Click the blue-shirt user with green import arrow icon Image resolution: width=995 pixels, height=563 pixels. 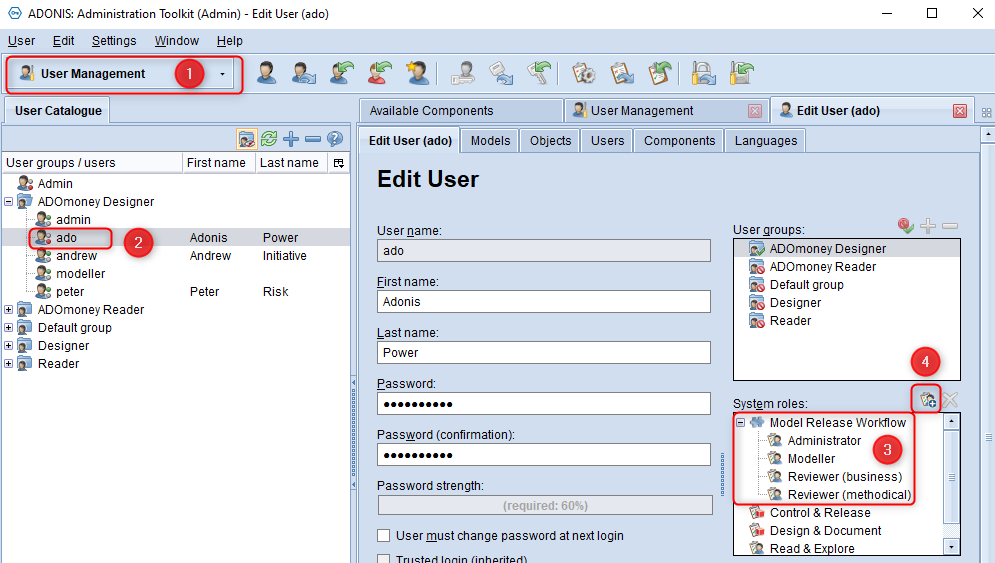click(342, 73)
